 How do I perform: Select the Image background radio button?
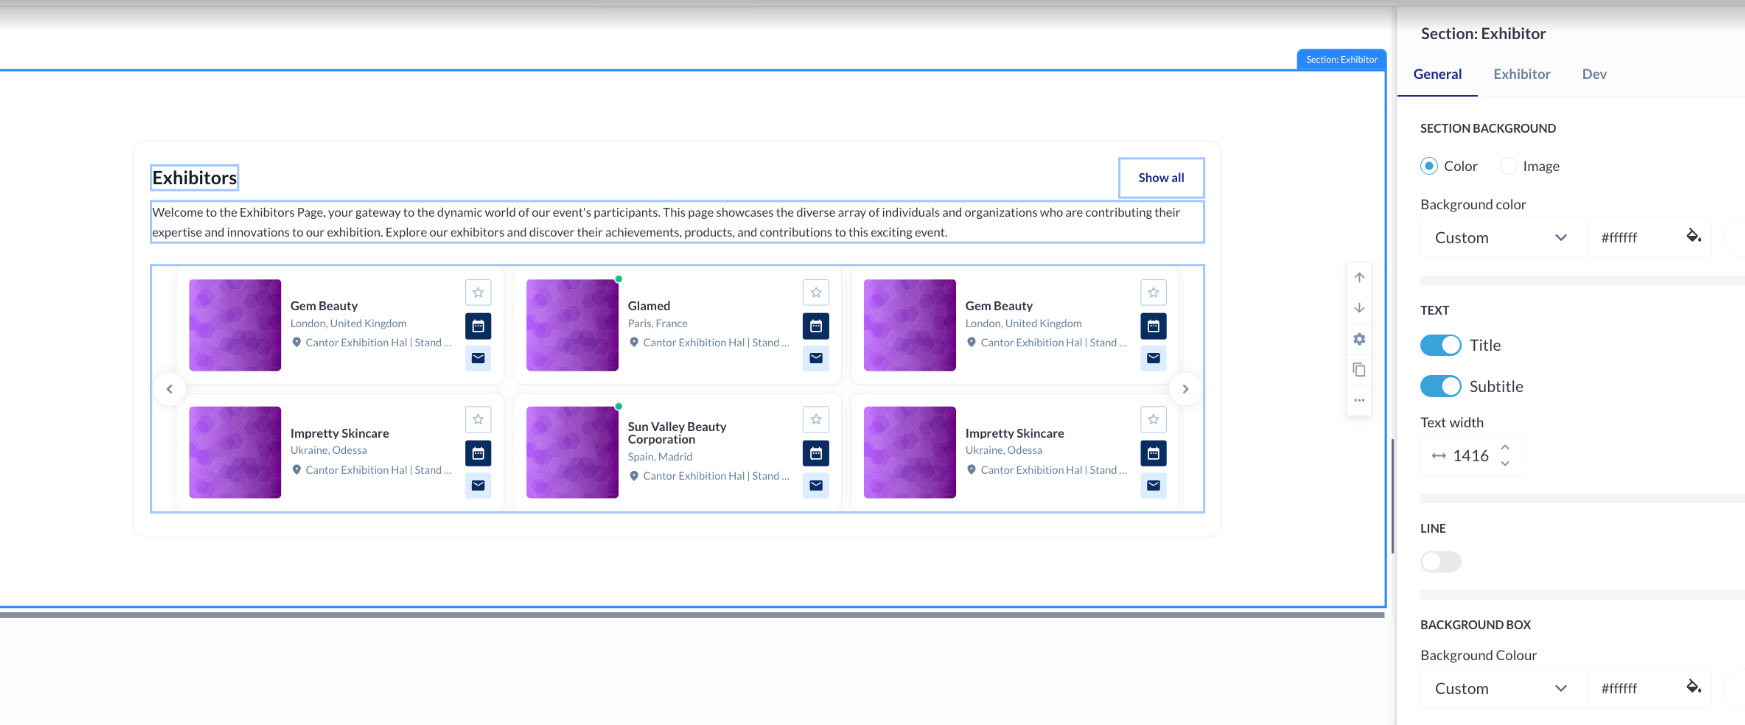tap(1508, 166)
